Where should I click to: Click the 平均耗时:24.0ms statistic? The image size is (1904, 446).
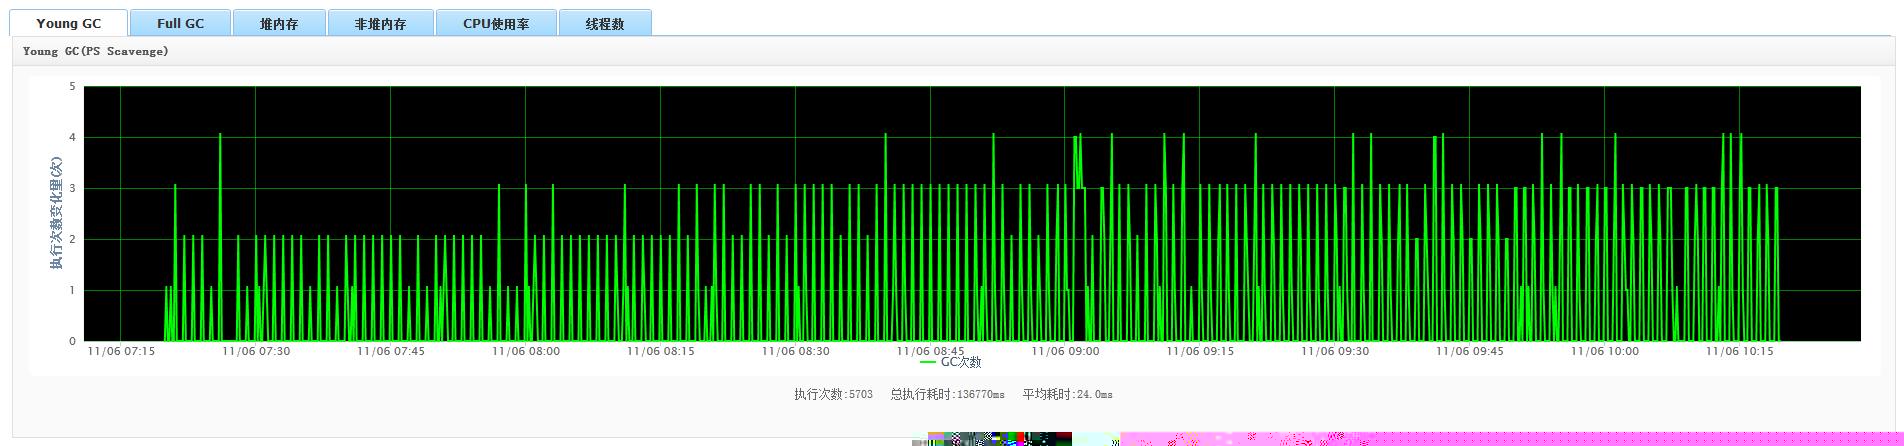tap(1068, 394)
